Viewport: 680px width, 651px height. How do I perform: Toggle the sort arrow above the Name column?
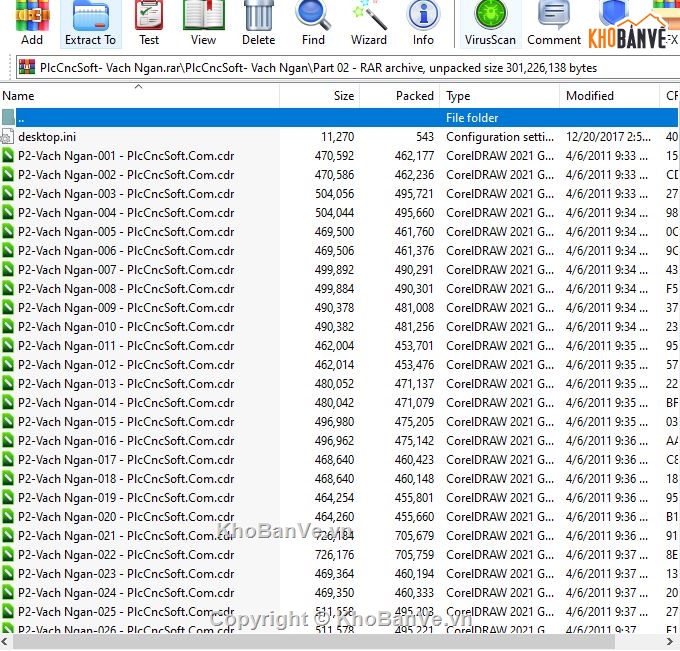pos(138,86)
